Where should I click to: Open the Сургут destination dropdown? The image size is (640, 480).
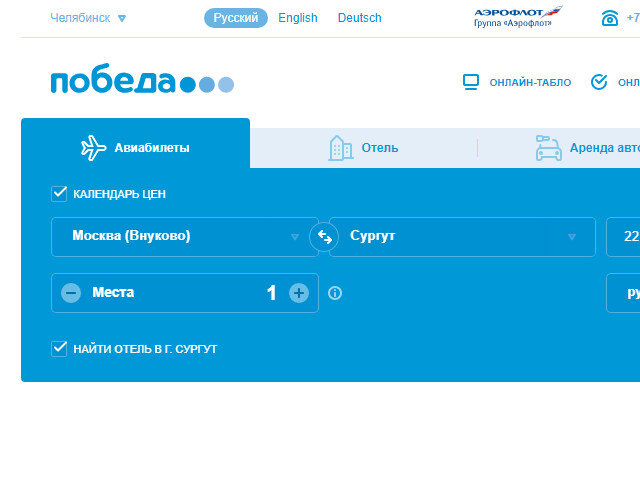click(462, 237)
